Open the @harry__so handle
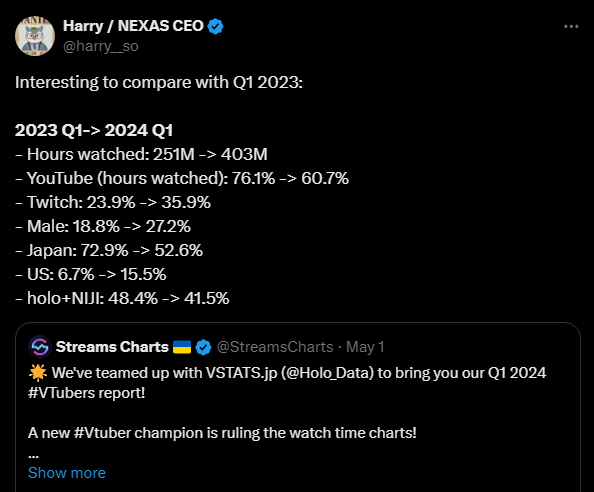Image resolution: width=594 pixels, height=492 pixels. (x=101, y=46)
